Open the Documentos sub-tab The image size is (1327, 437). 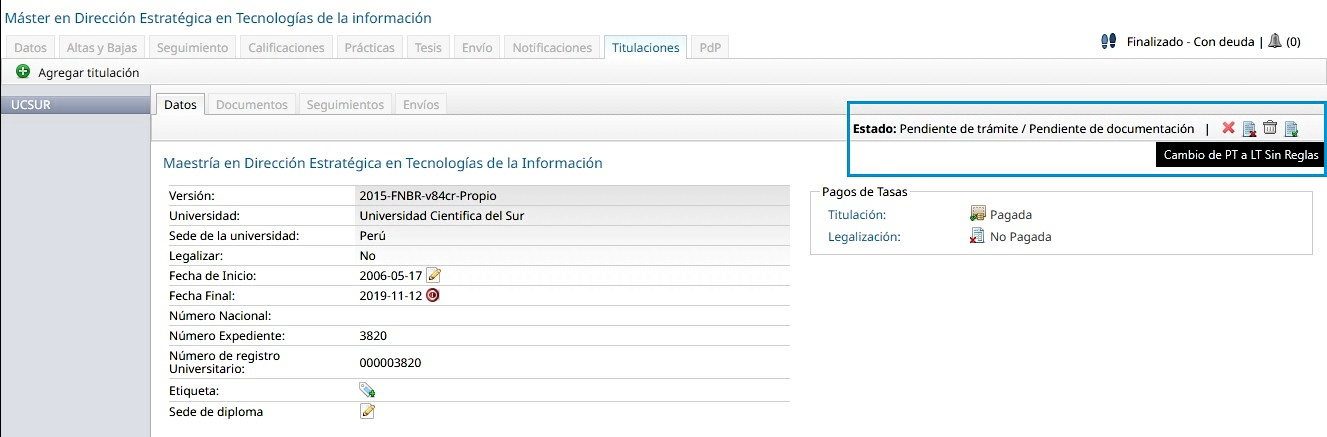pyautogui.click(x=252, y=104)
